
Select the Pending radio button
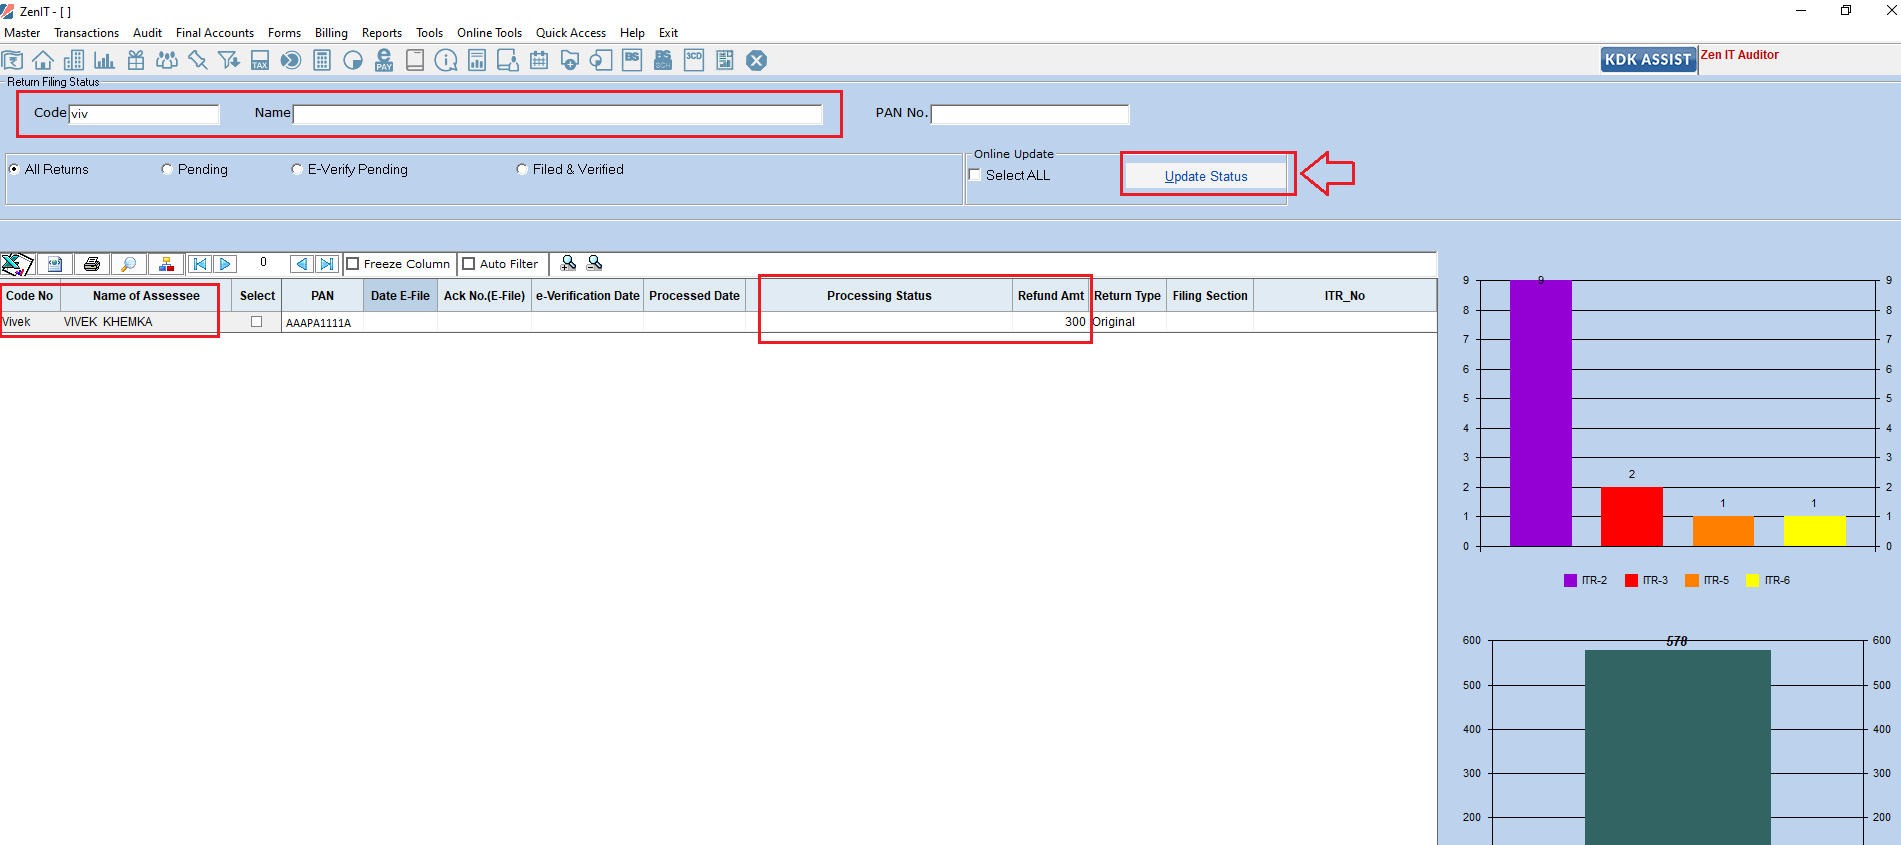click(x=167, y=169)
